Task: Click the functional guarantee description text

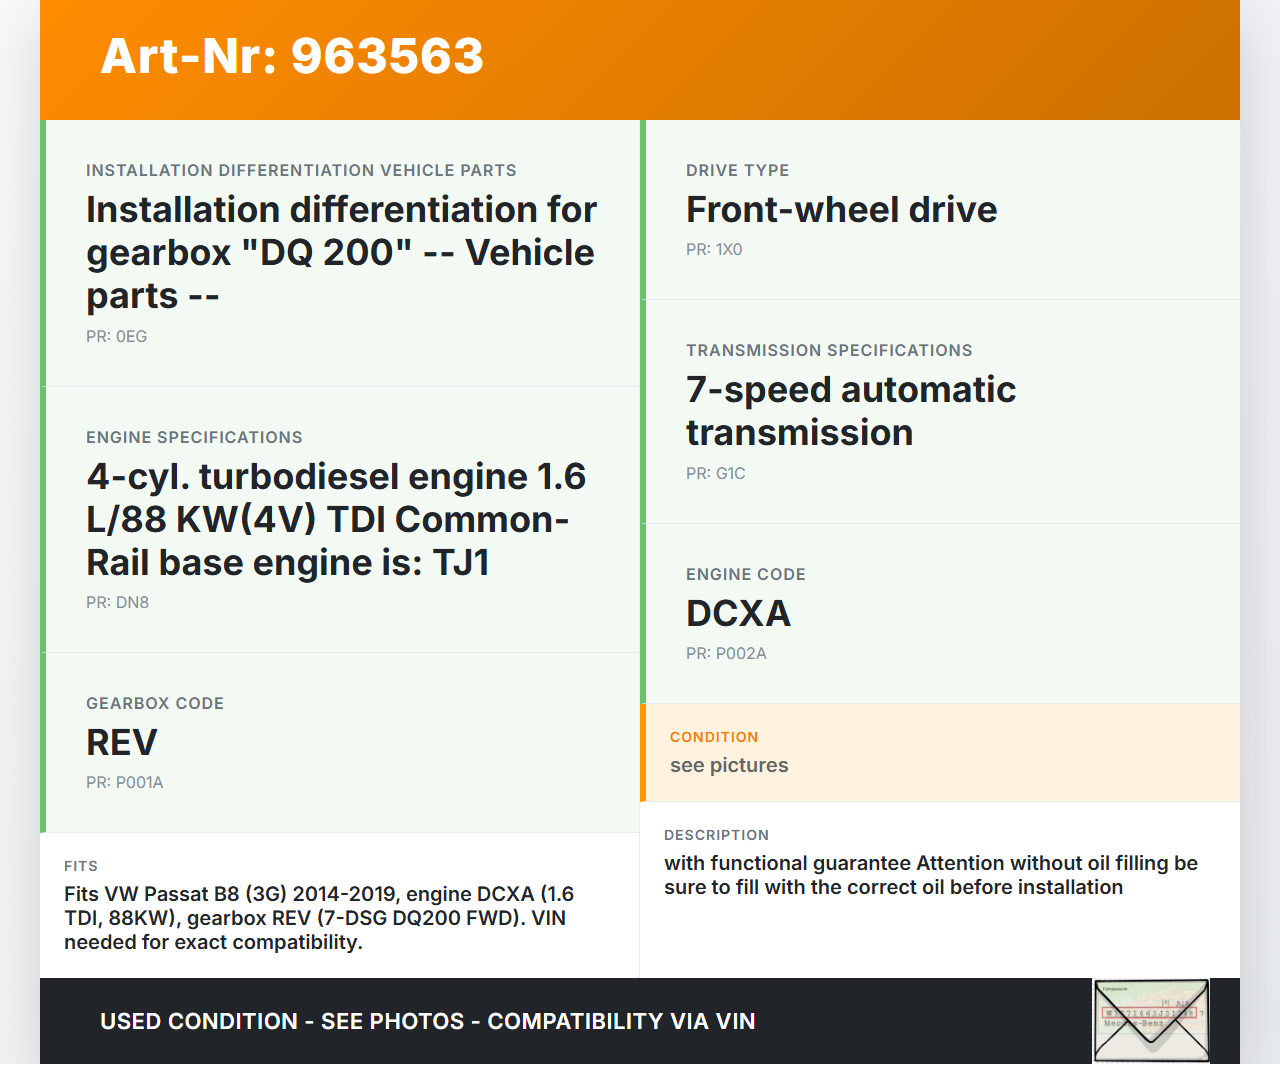Action: pyautogui.click(x=931, y=875)
